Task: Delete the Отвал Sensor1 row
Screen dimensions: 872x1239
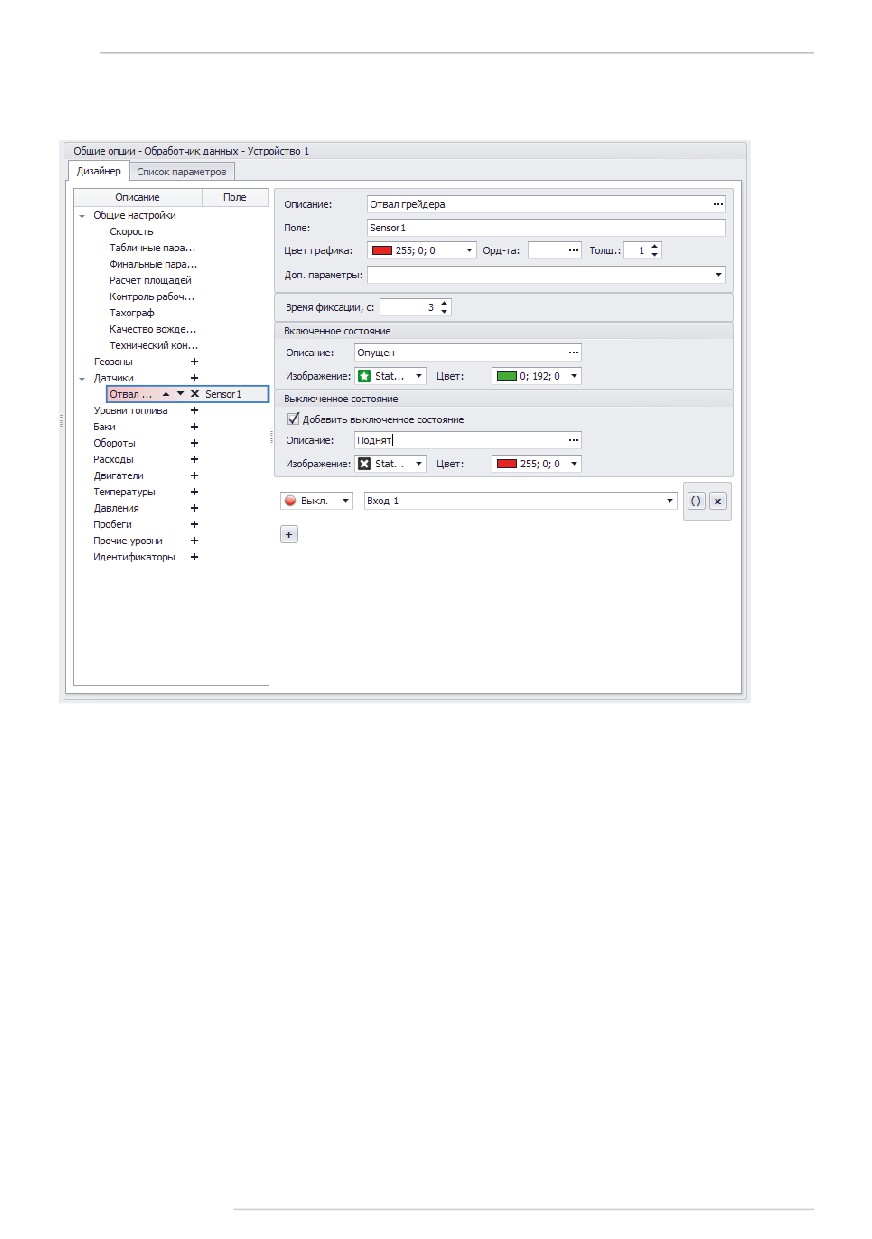Action: pos(195,394)
